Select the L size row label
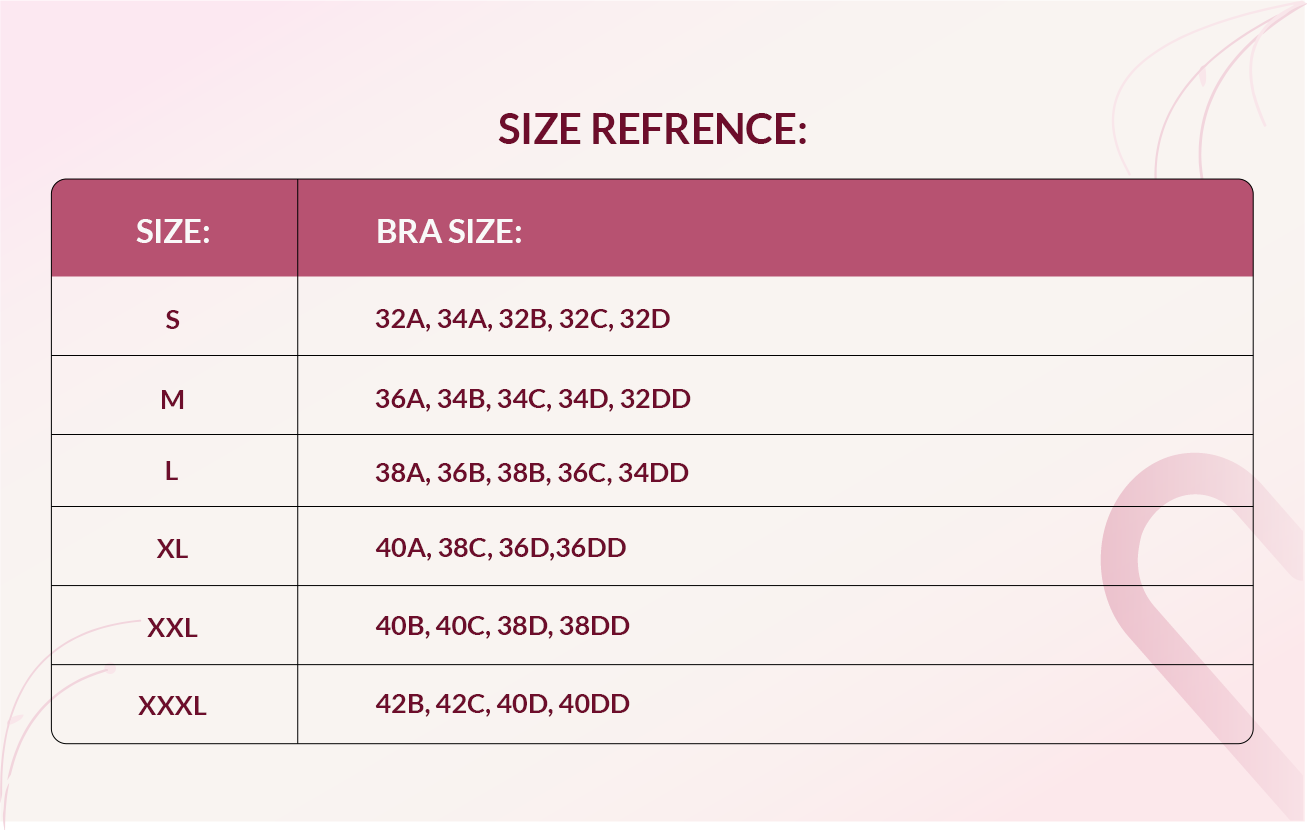The height and width of the screenshot is (830, 1307). coord(172,472)
